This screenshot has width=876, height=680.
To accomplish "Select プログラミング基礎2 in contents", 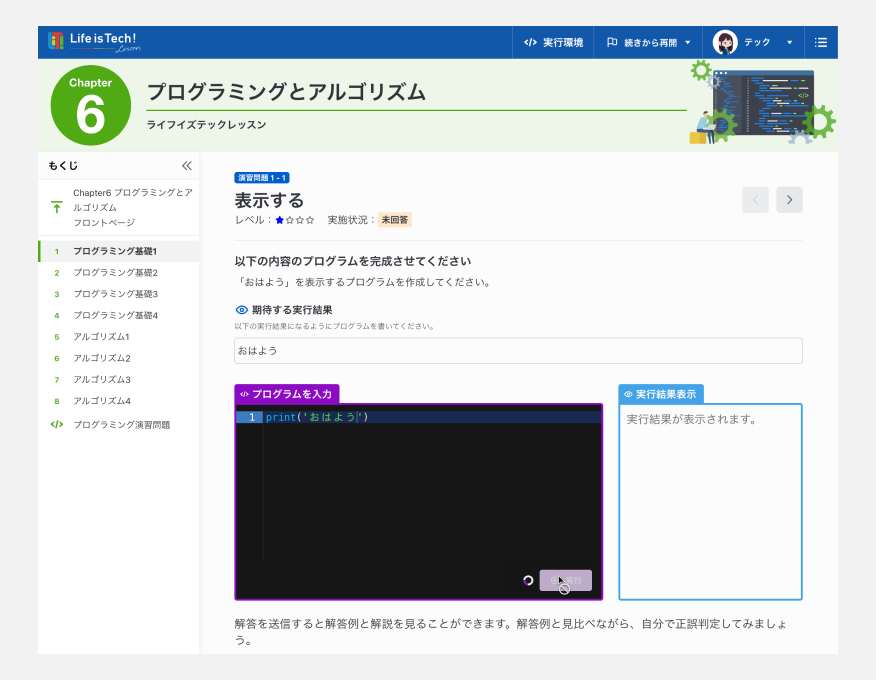I will tap(118, 273).
